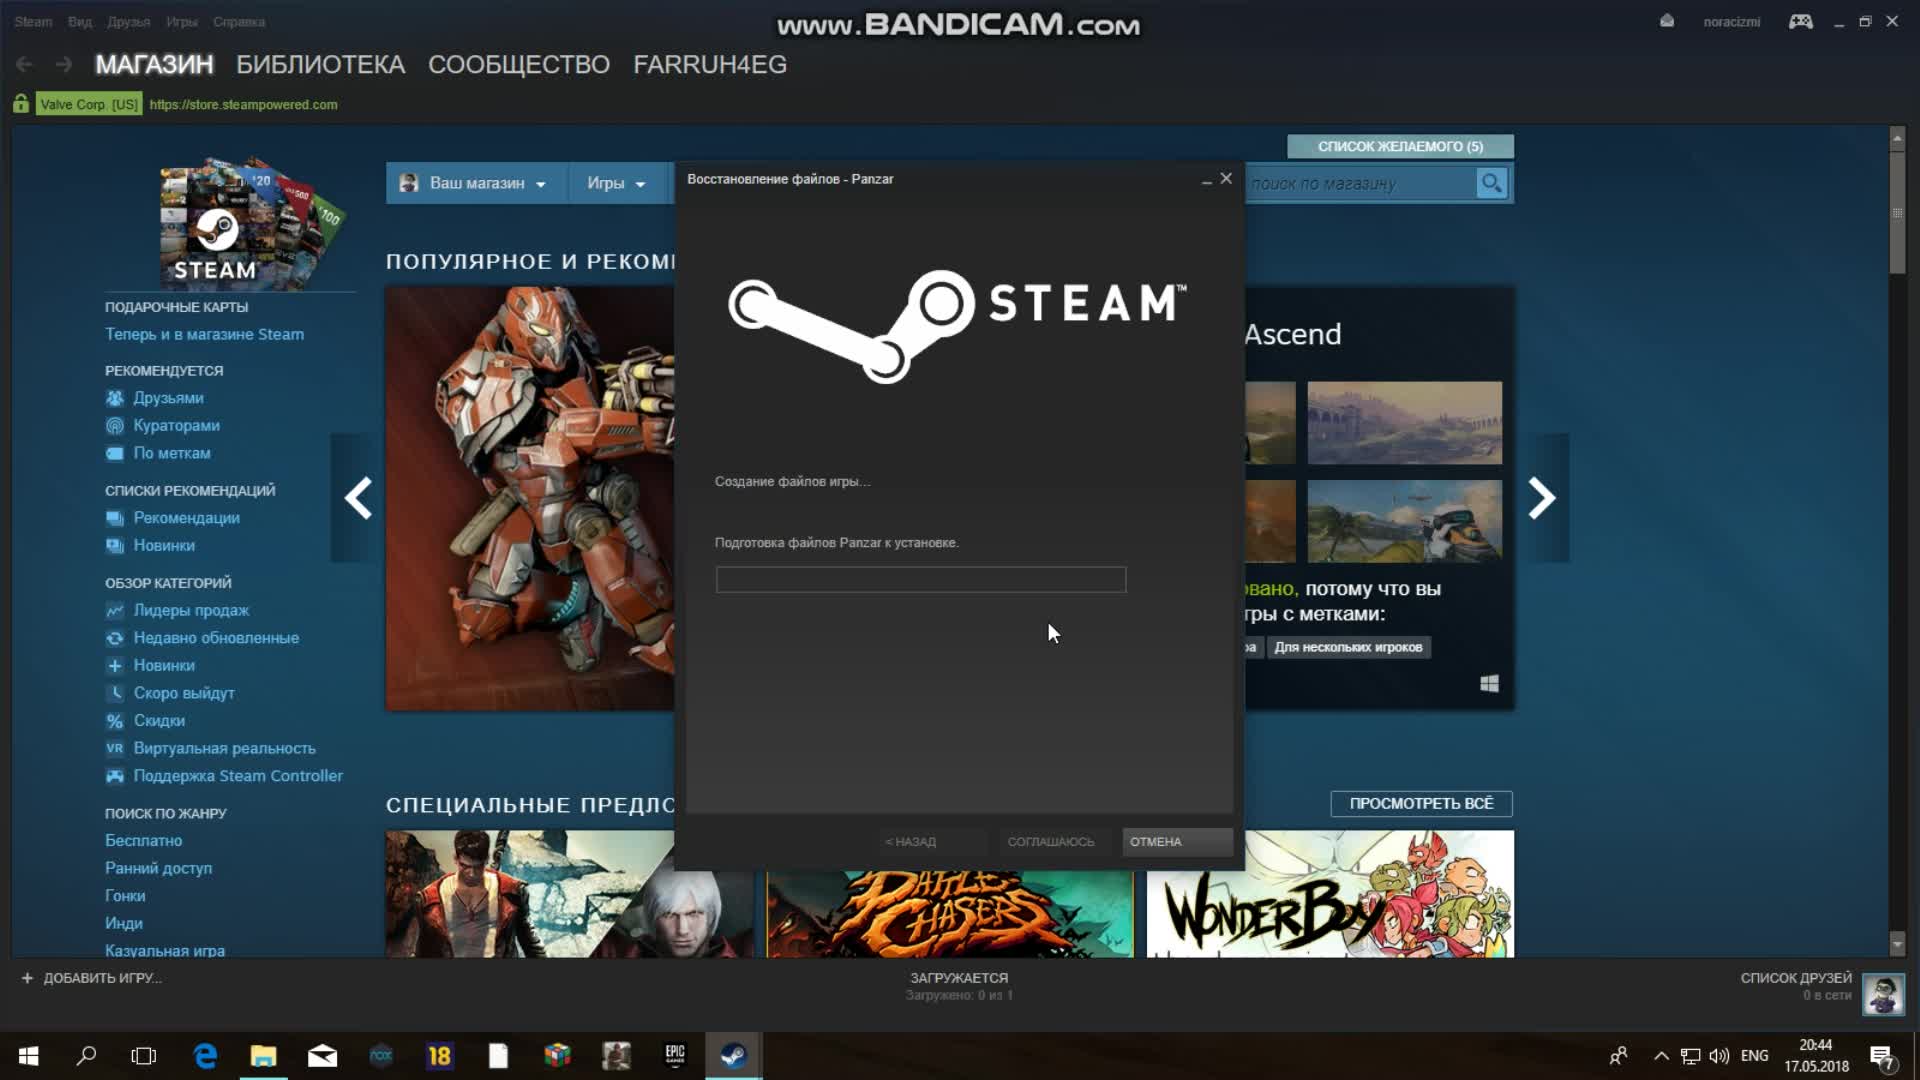Launch Big Picture controller icon
The height and width of the screenshot is (1080, 1920).
pyautogui.click(x=1801, y=21)
